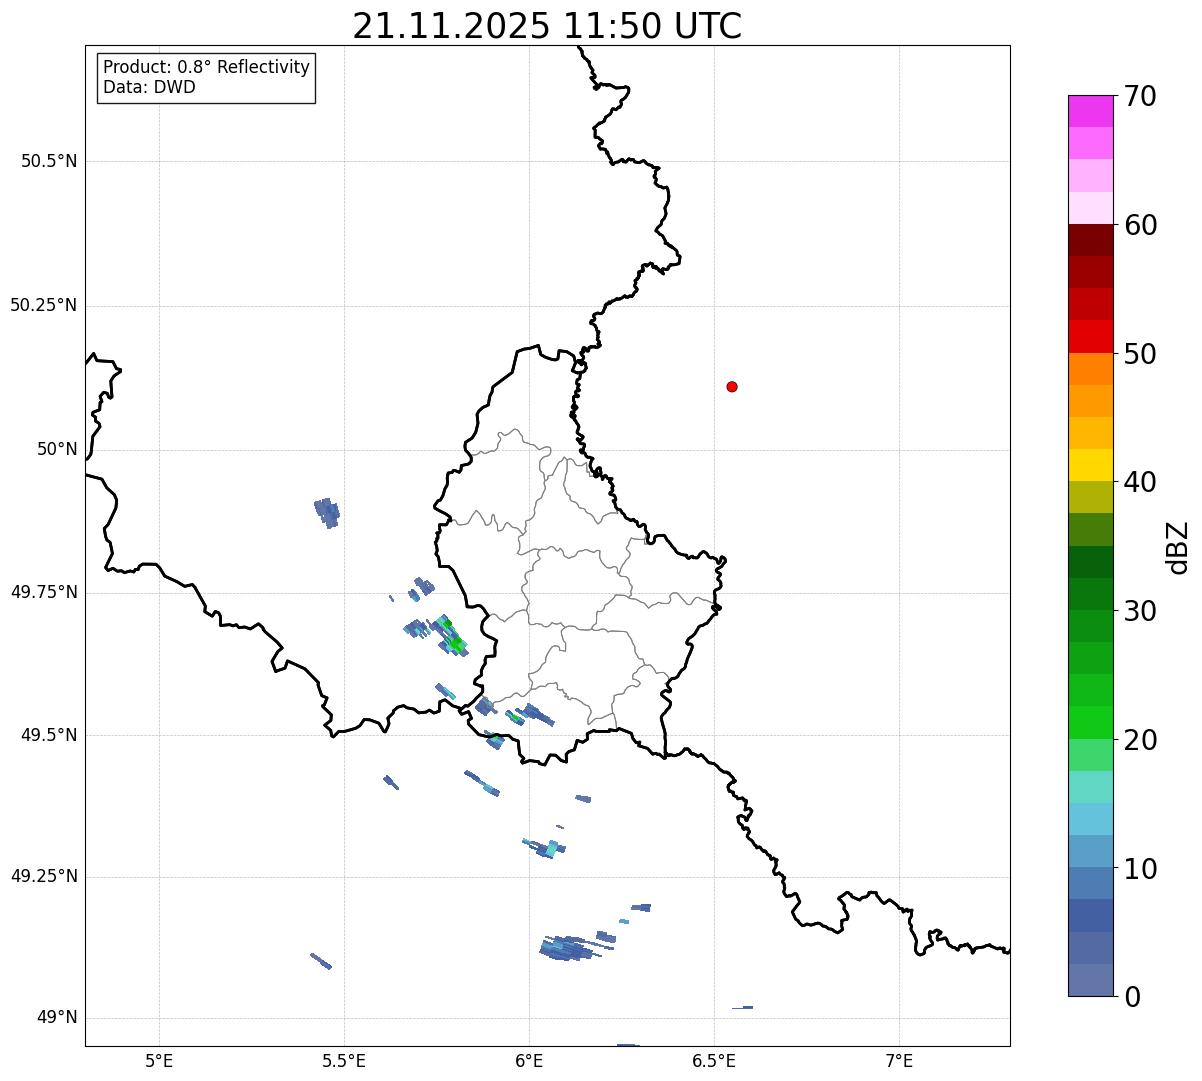This screenshot has width=1202, height=1081.
Task: Click the bright red colorbar segment above 50
Action: click(1091, 337)
